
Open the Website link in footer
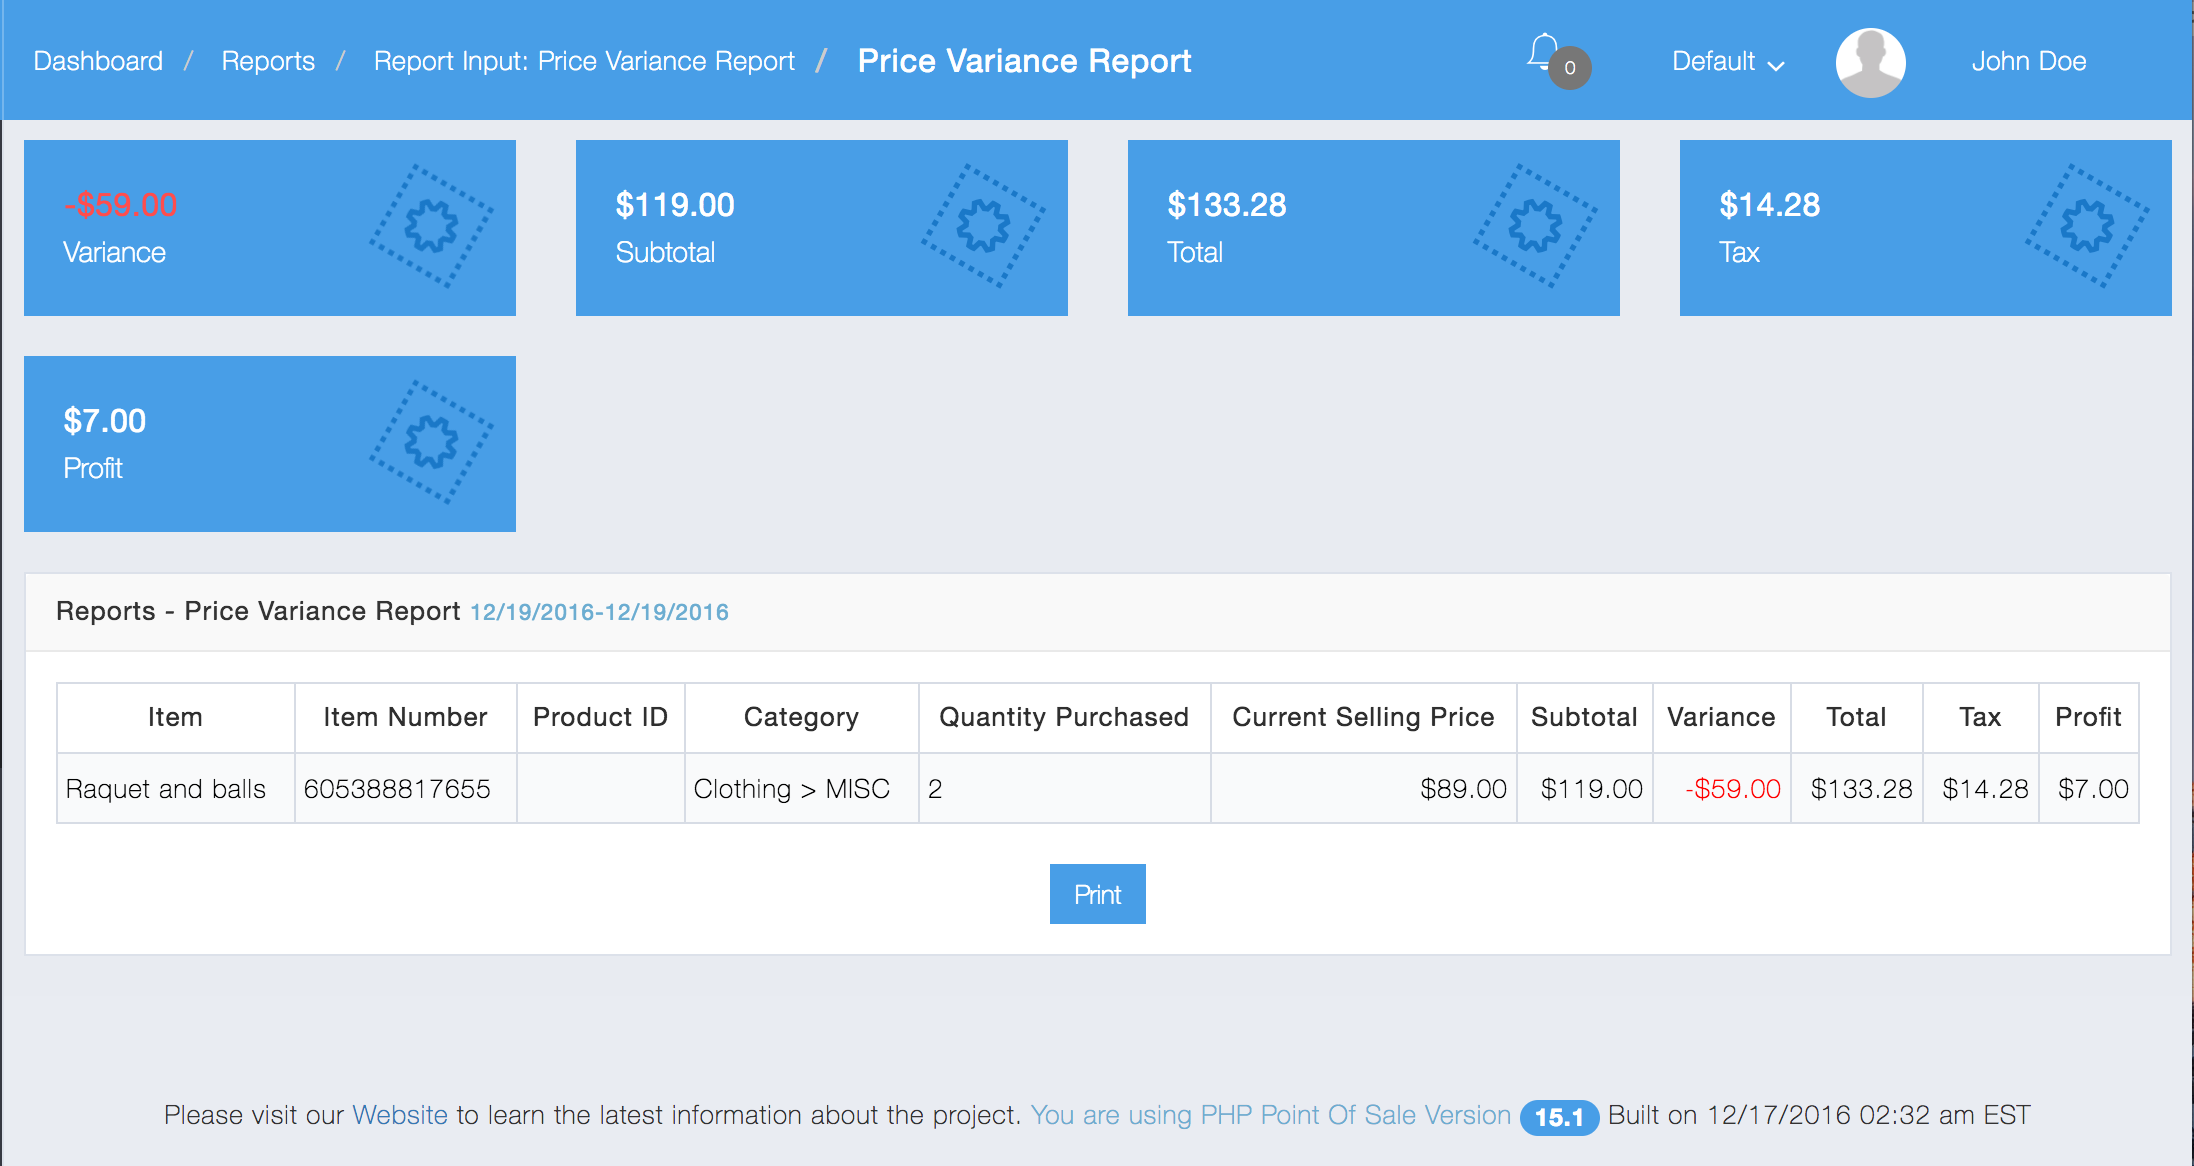pyautogui.click(x=400, y=1115)
